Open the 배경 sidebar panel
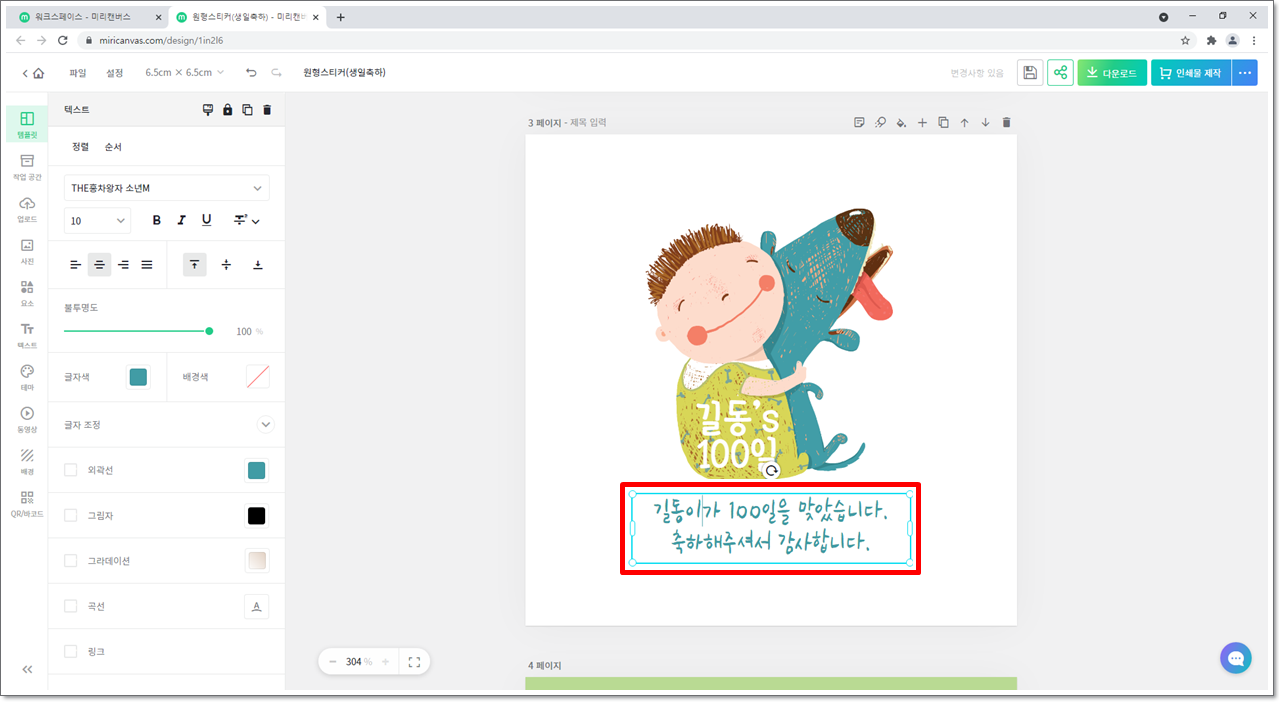This screenshot has width=1280, height=702. point(27,461)
